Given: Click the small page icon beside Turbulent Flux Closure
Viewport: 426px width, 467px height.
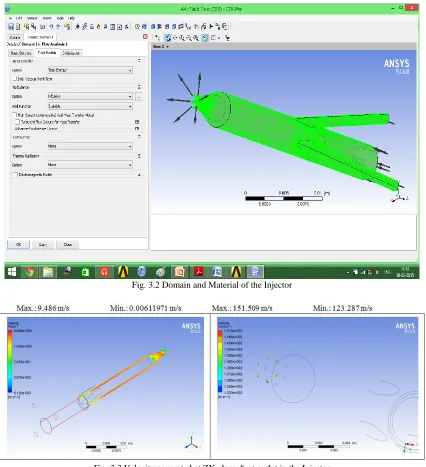Looking at the screenshot, I should pyautogui.click(x=137, y=122).
